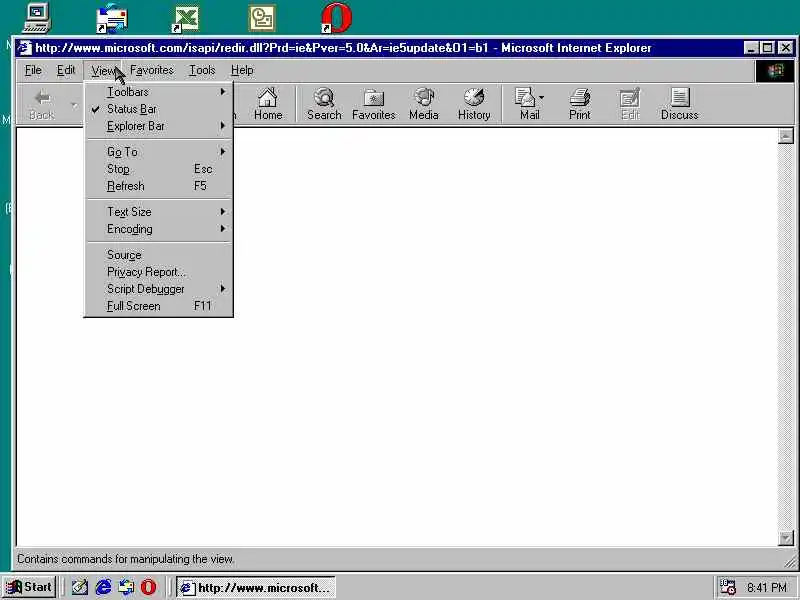This screenshot has height=600, width=800.
Task: Select Full Screen menu entry
Action: [158, 306]
